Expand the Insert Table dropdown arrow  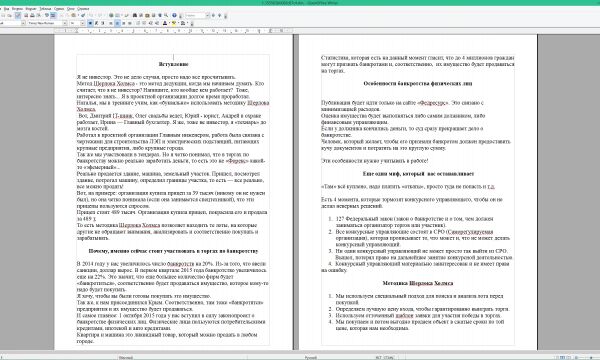122,15
